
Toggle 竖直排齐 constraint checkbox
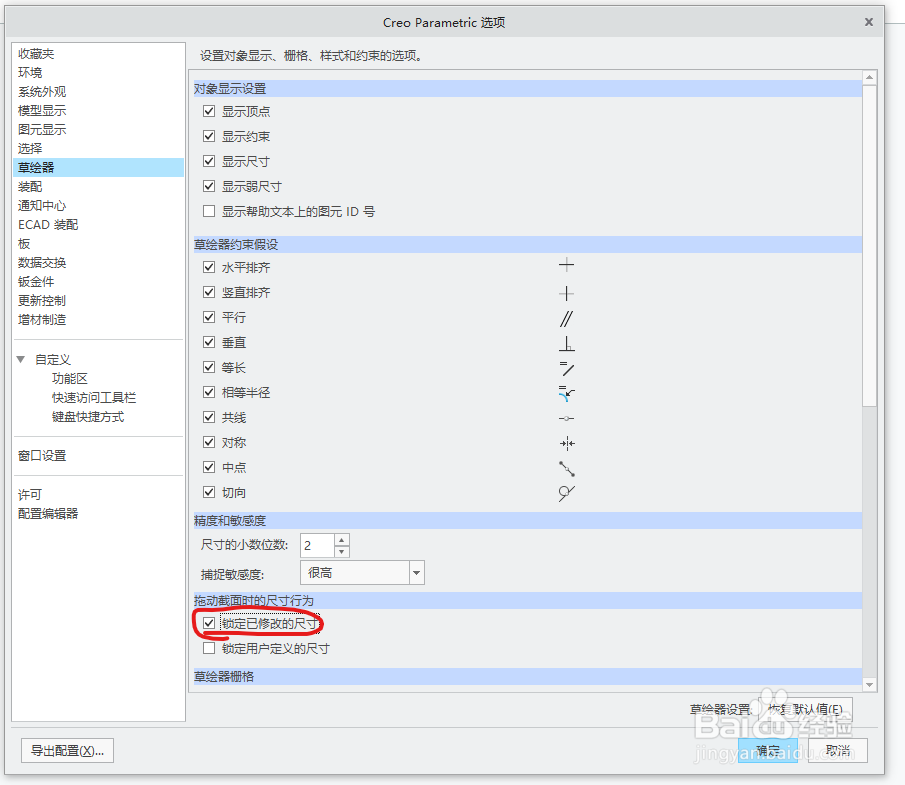point(209,292)
